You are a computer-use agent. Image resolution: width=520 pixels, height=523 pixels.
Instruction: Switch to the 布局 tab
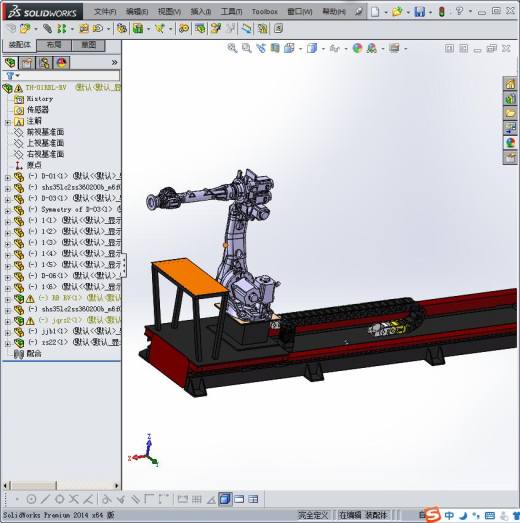tap(54, 45)
